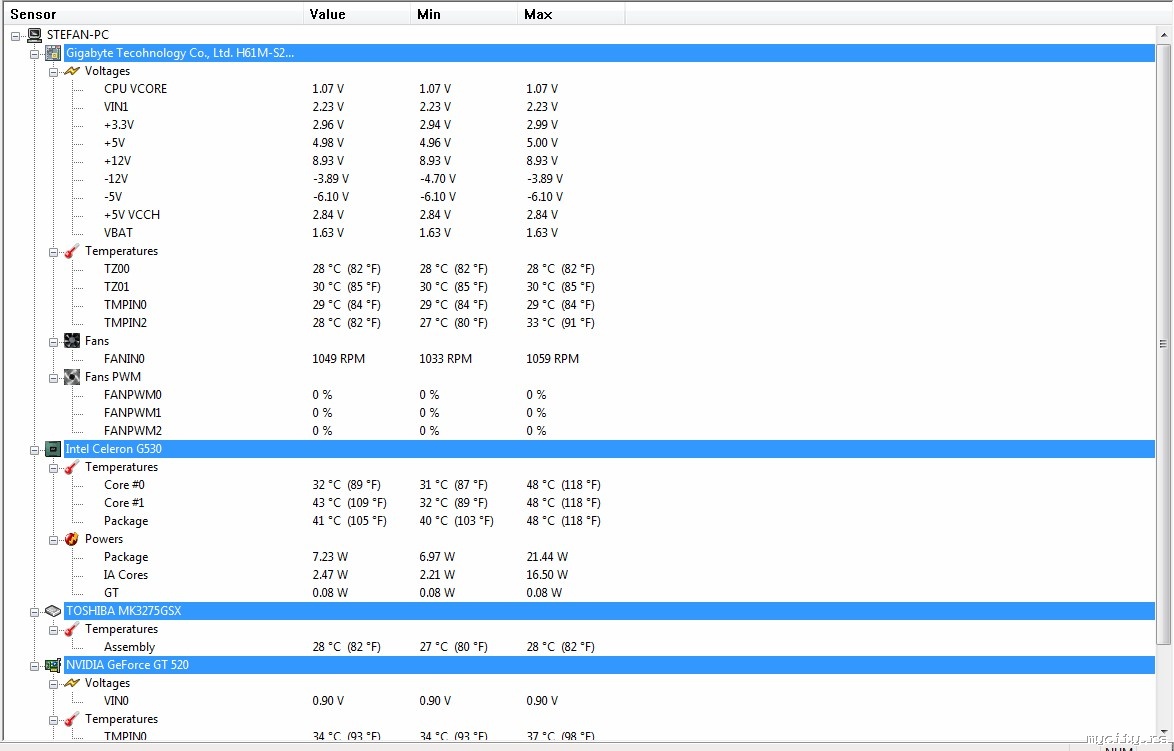The image size is (1174, 751).
Task: Click the Powers flame icon
Action: point(72,539)
